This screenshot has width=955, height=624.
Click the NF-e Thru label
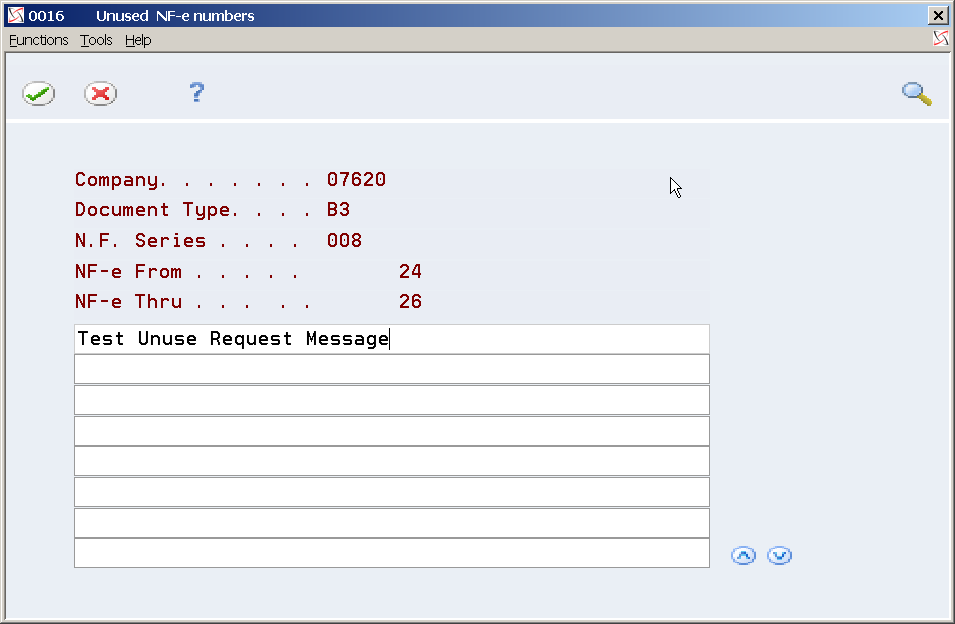129,301
